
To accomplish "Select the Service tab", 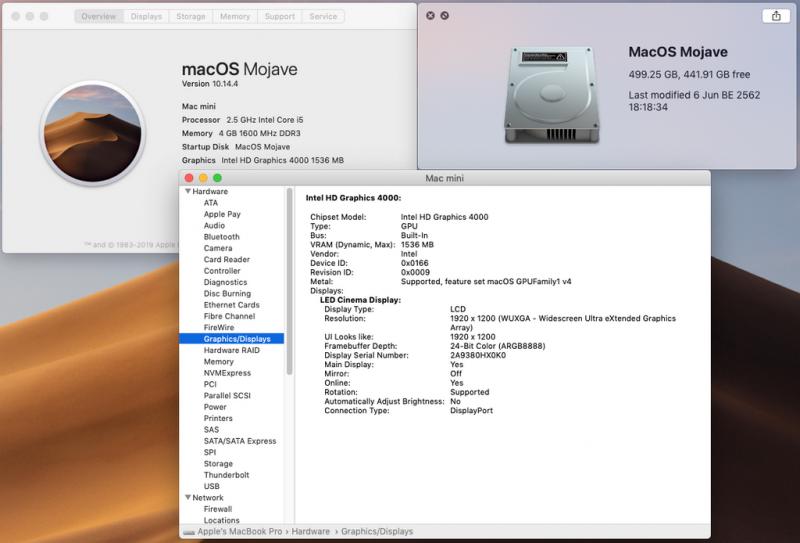I will [x=323, y=17].
